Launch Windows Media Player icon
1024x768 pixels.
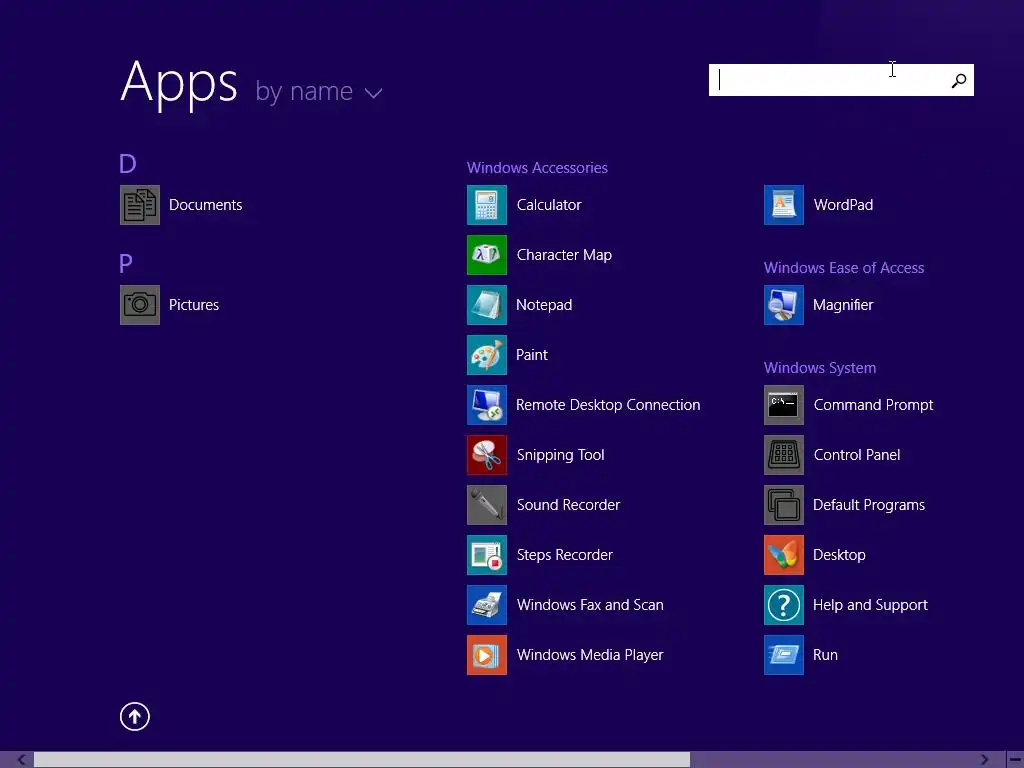coord(487,655)
